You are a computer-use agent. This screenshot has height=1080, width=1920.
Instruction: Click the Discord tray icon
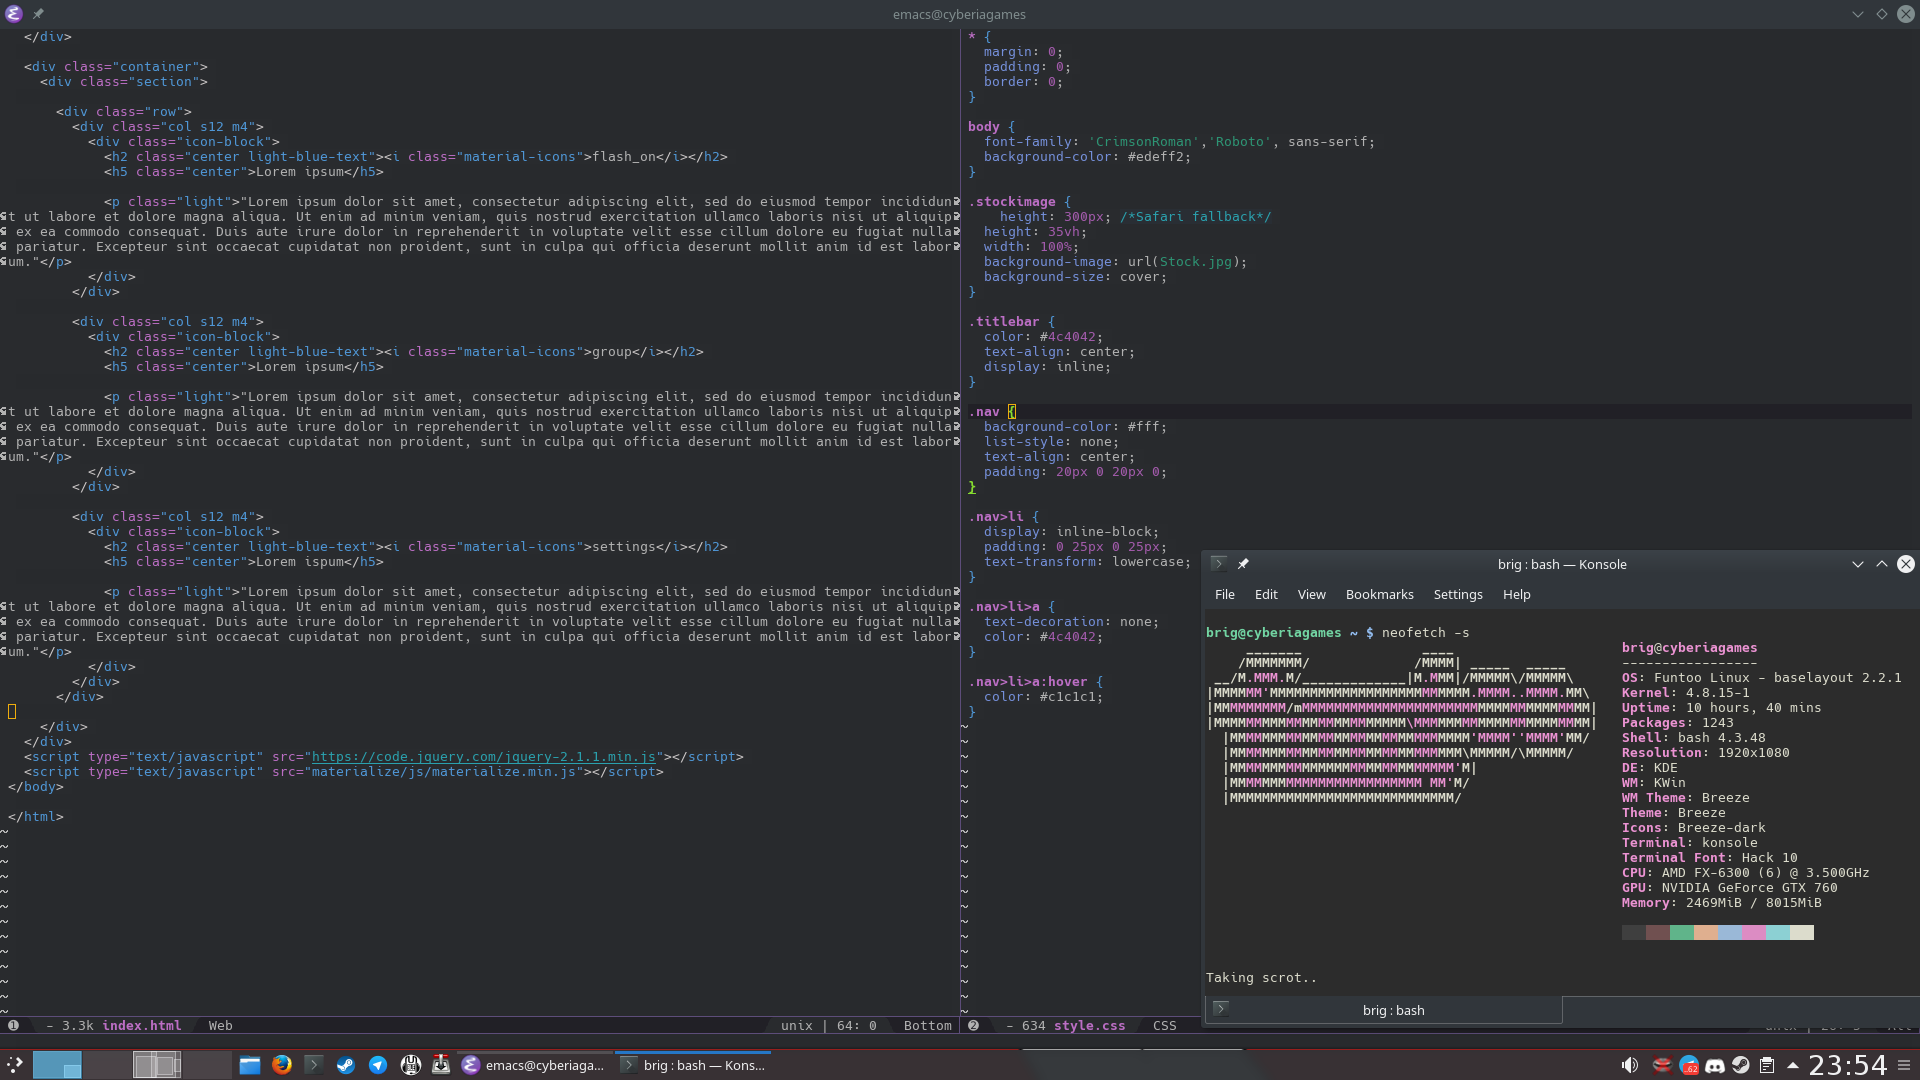click(1715, 1065)
